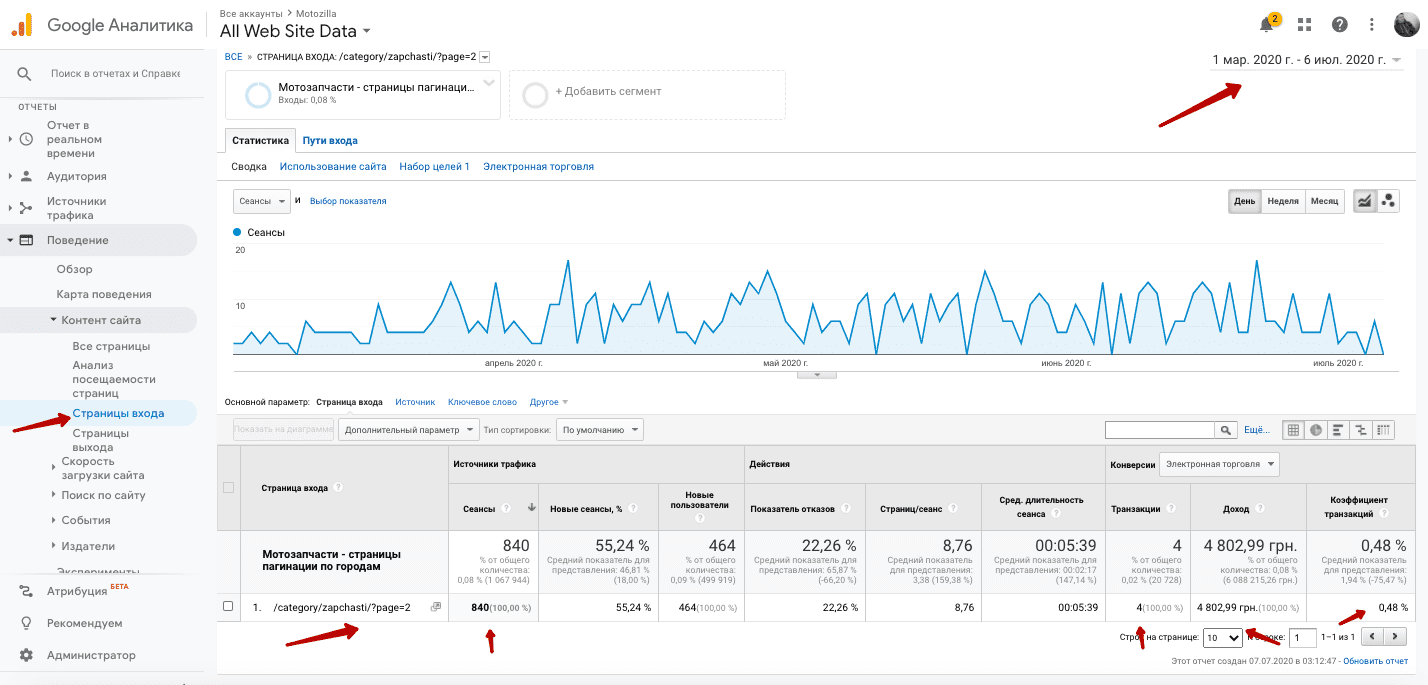Toggle the select-all checkbox in table header
This screenshot has width=1428, height=685.
tap(228, 488)
